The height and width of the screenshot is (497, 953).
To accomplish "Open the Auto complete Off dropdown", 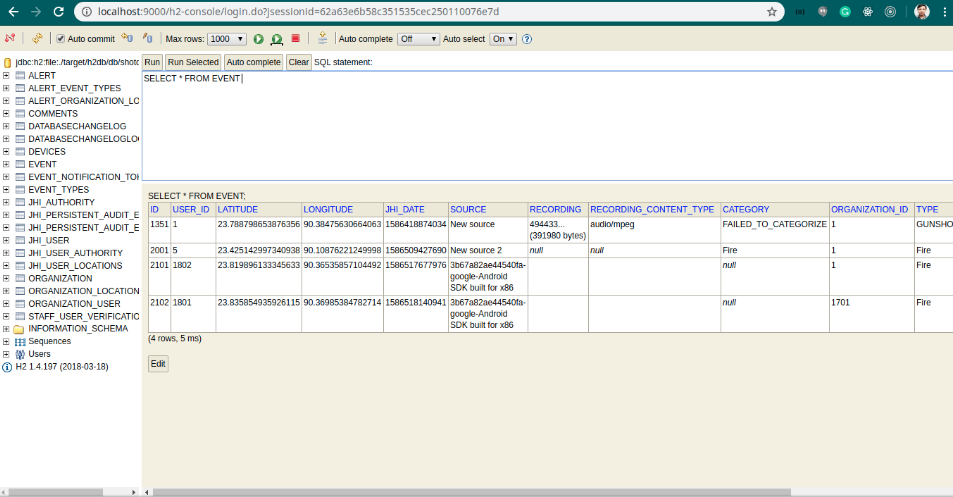I will click(418, 39).
